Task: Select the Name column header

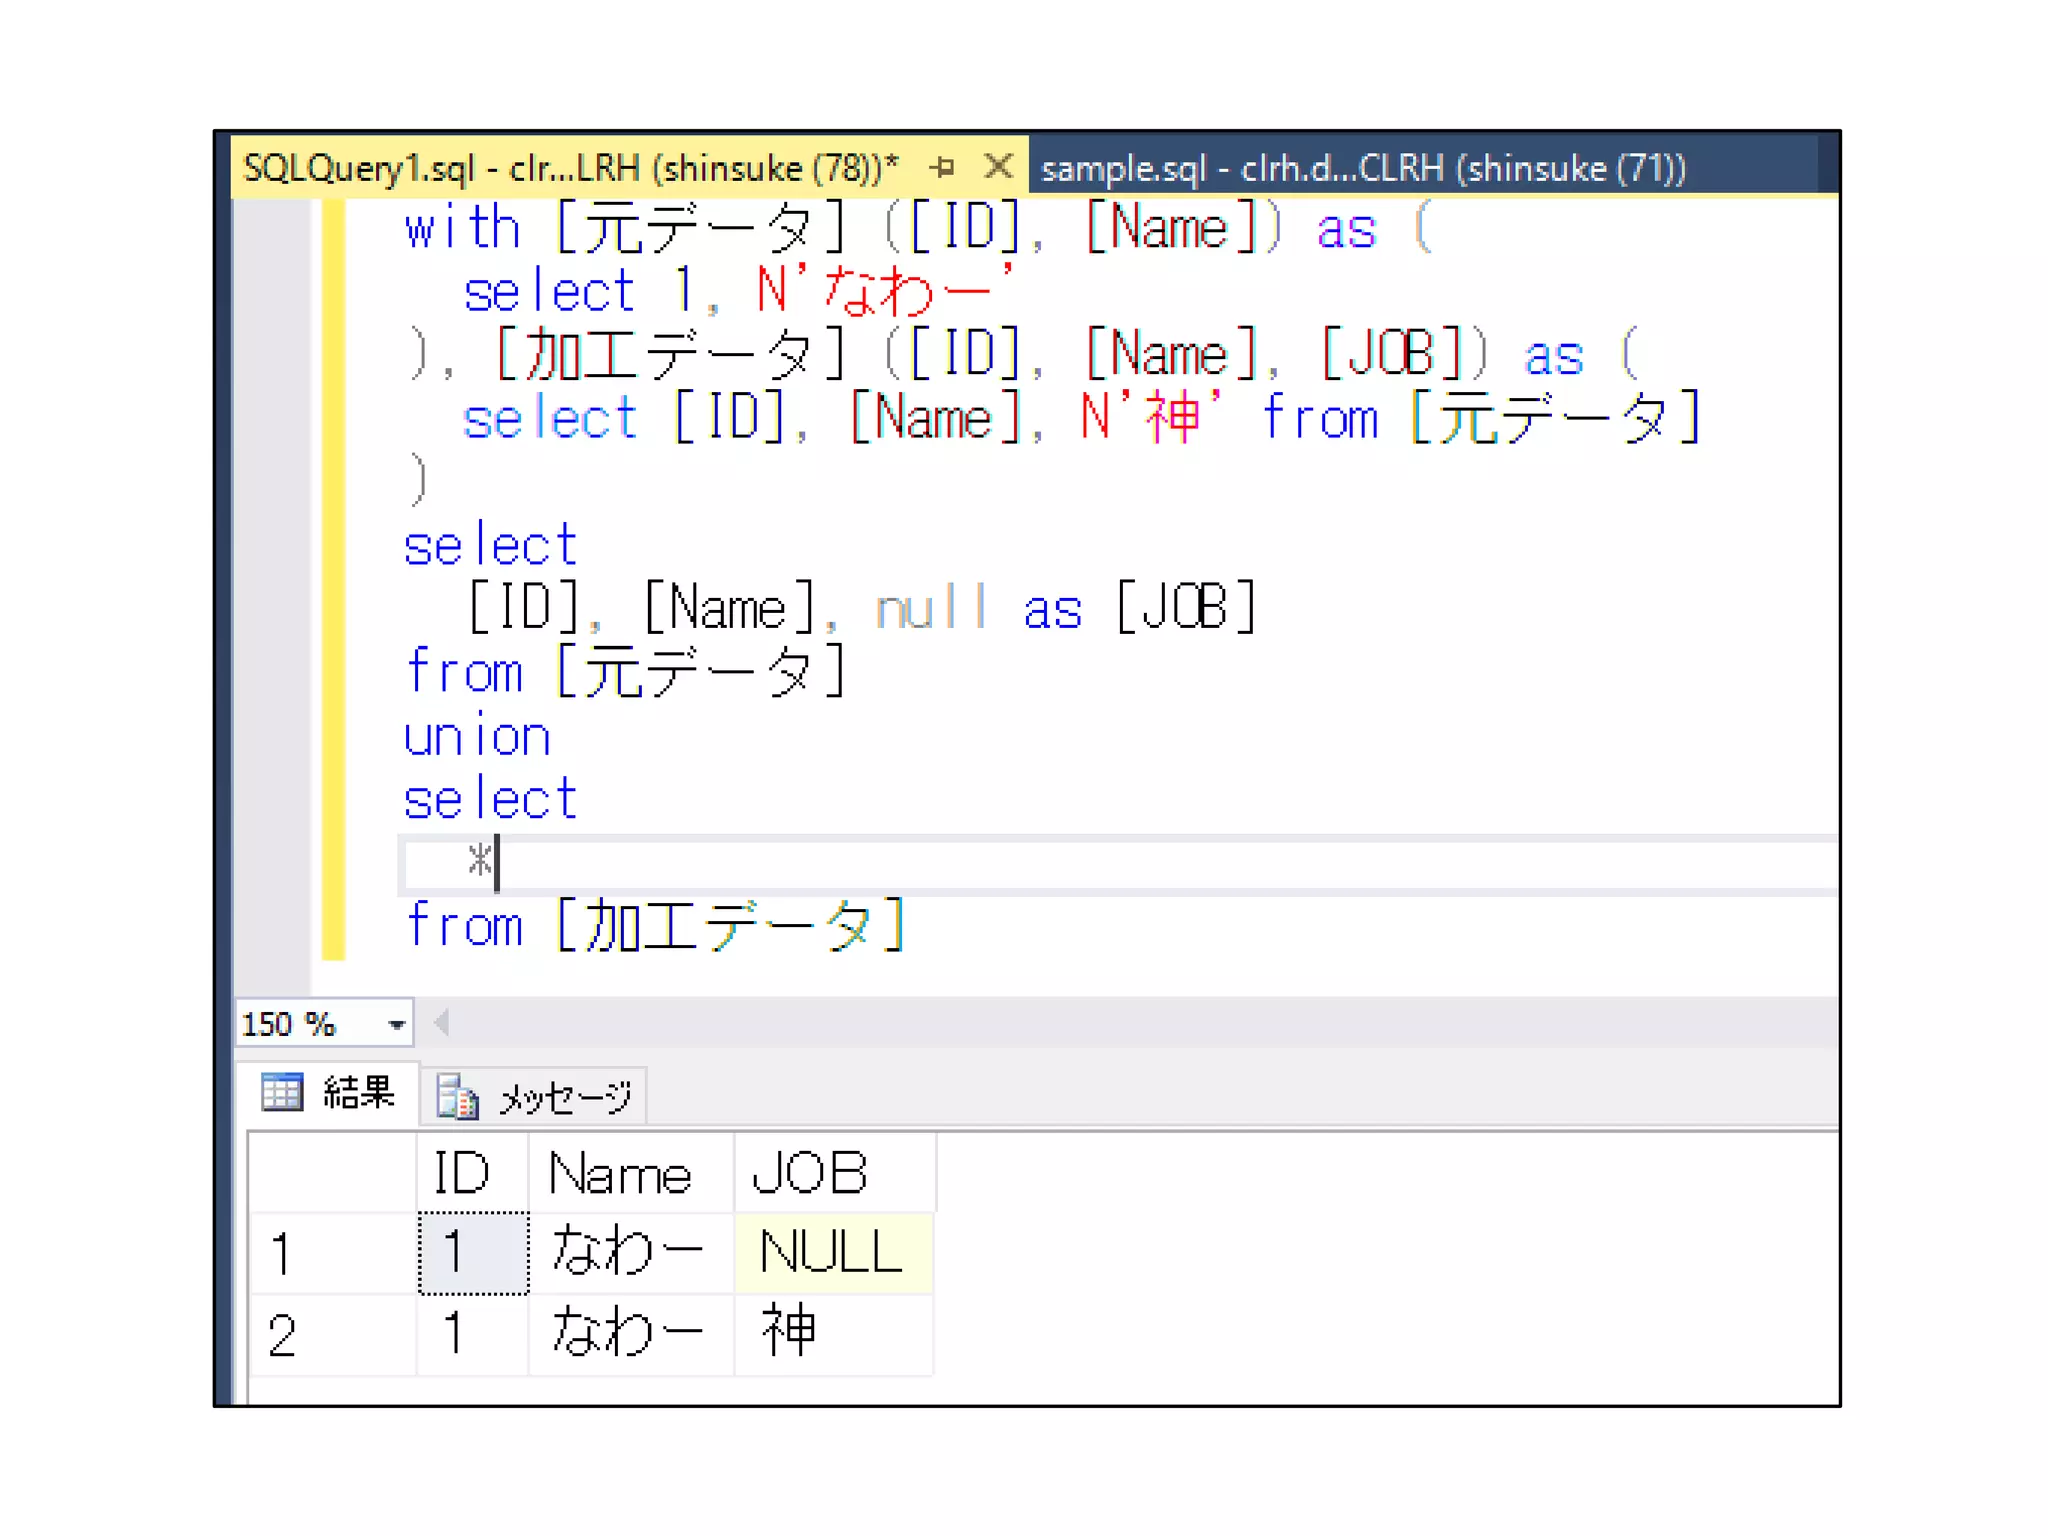Action: (620, 1172)
